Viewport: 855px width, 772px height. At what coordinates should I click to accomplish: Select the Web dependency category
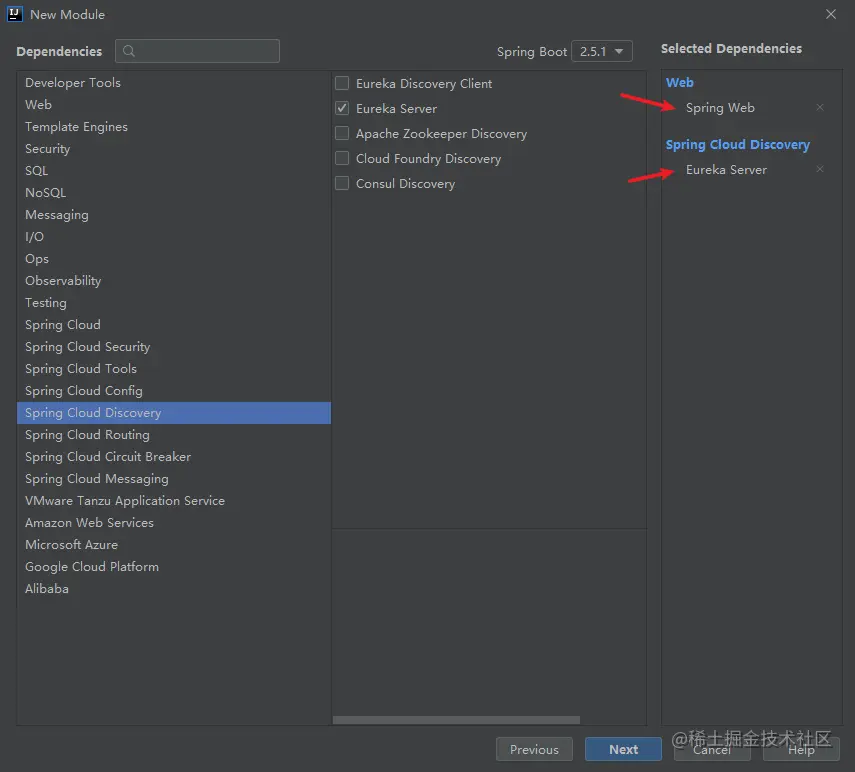click(x=174, y=104)
